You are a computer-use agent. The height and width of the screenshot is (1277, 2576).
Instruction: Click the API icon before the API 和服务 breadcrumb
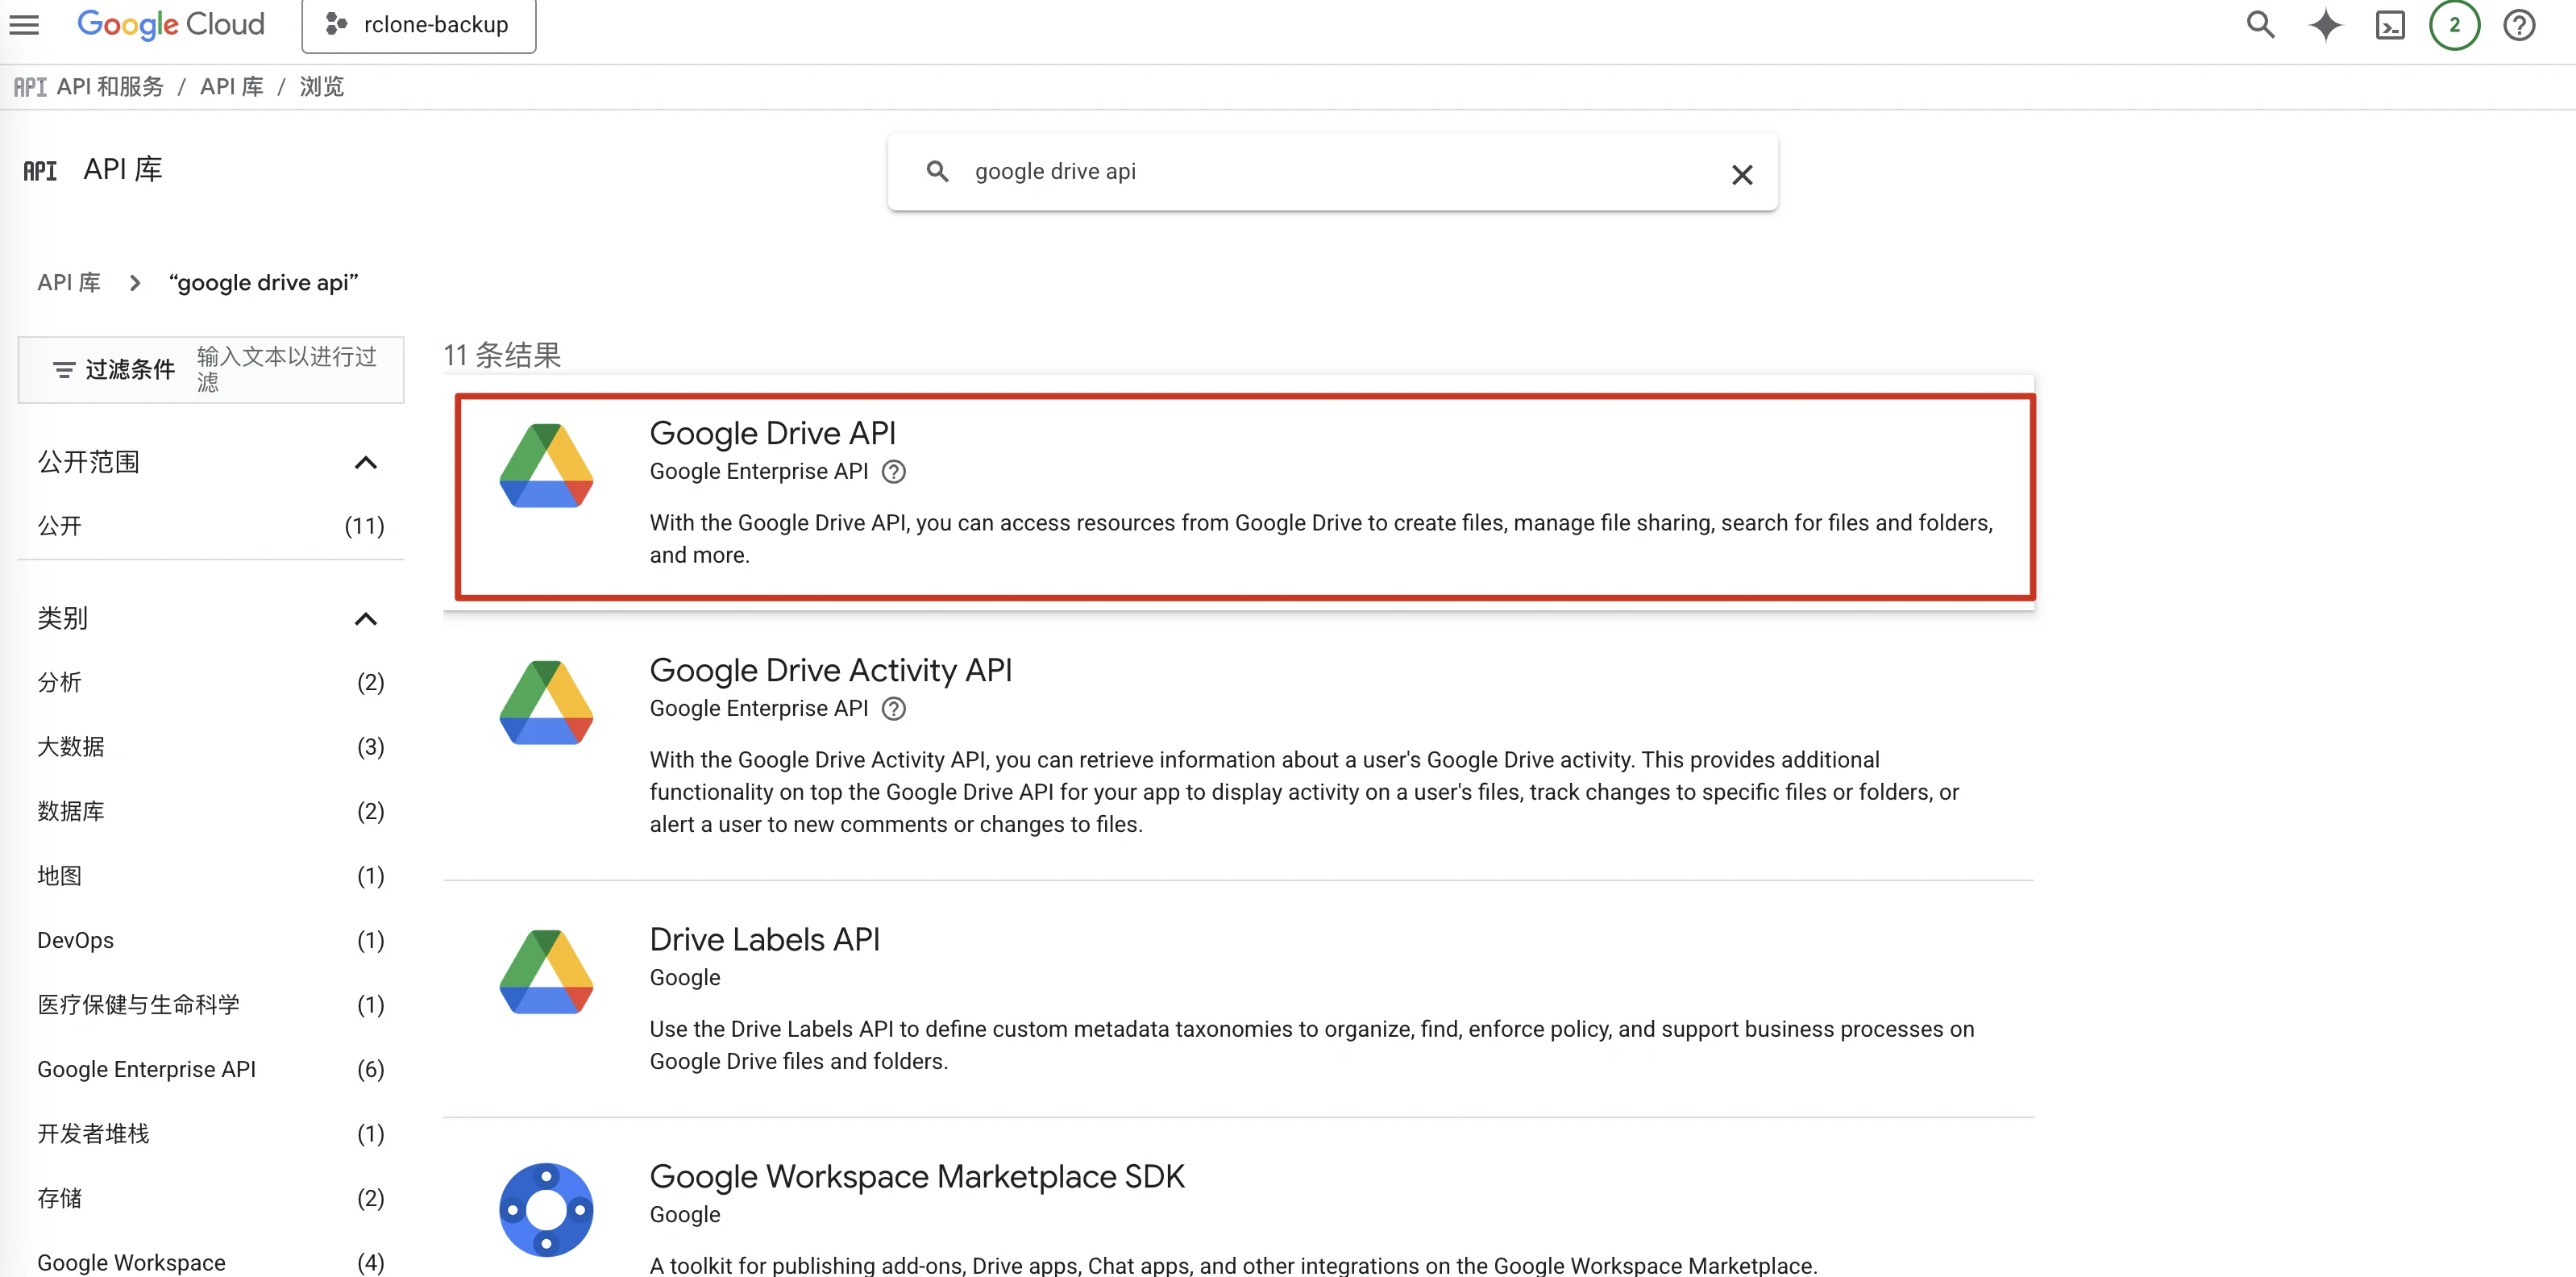tap(30, 87)
